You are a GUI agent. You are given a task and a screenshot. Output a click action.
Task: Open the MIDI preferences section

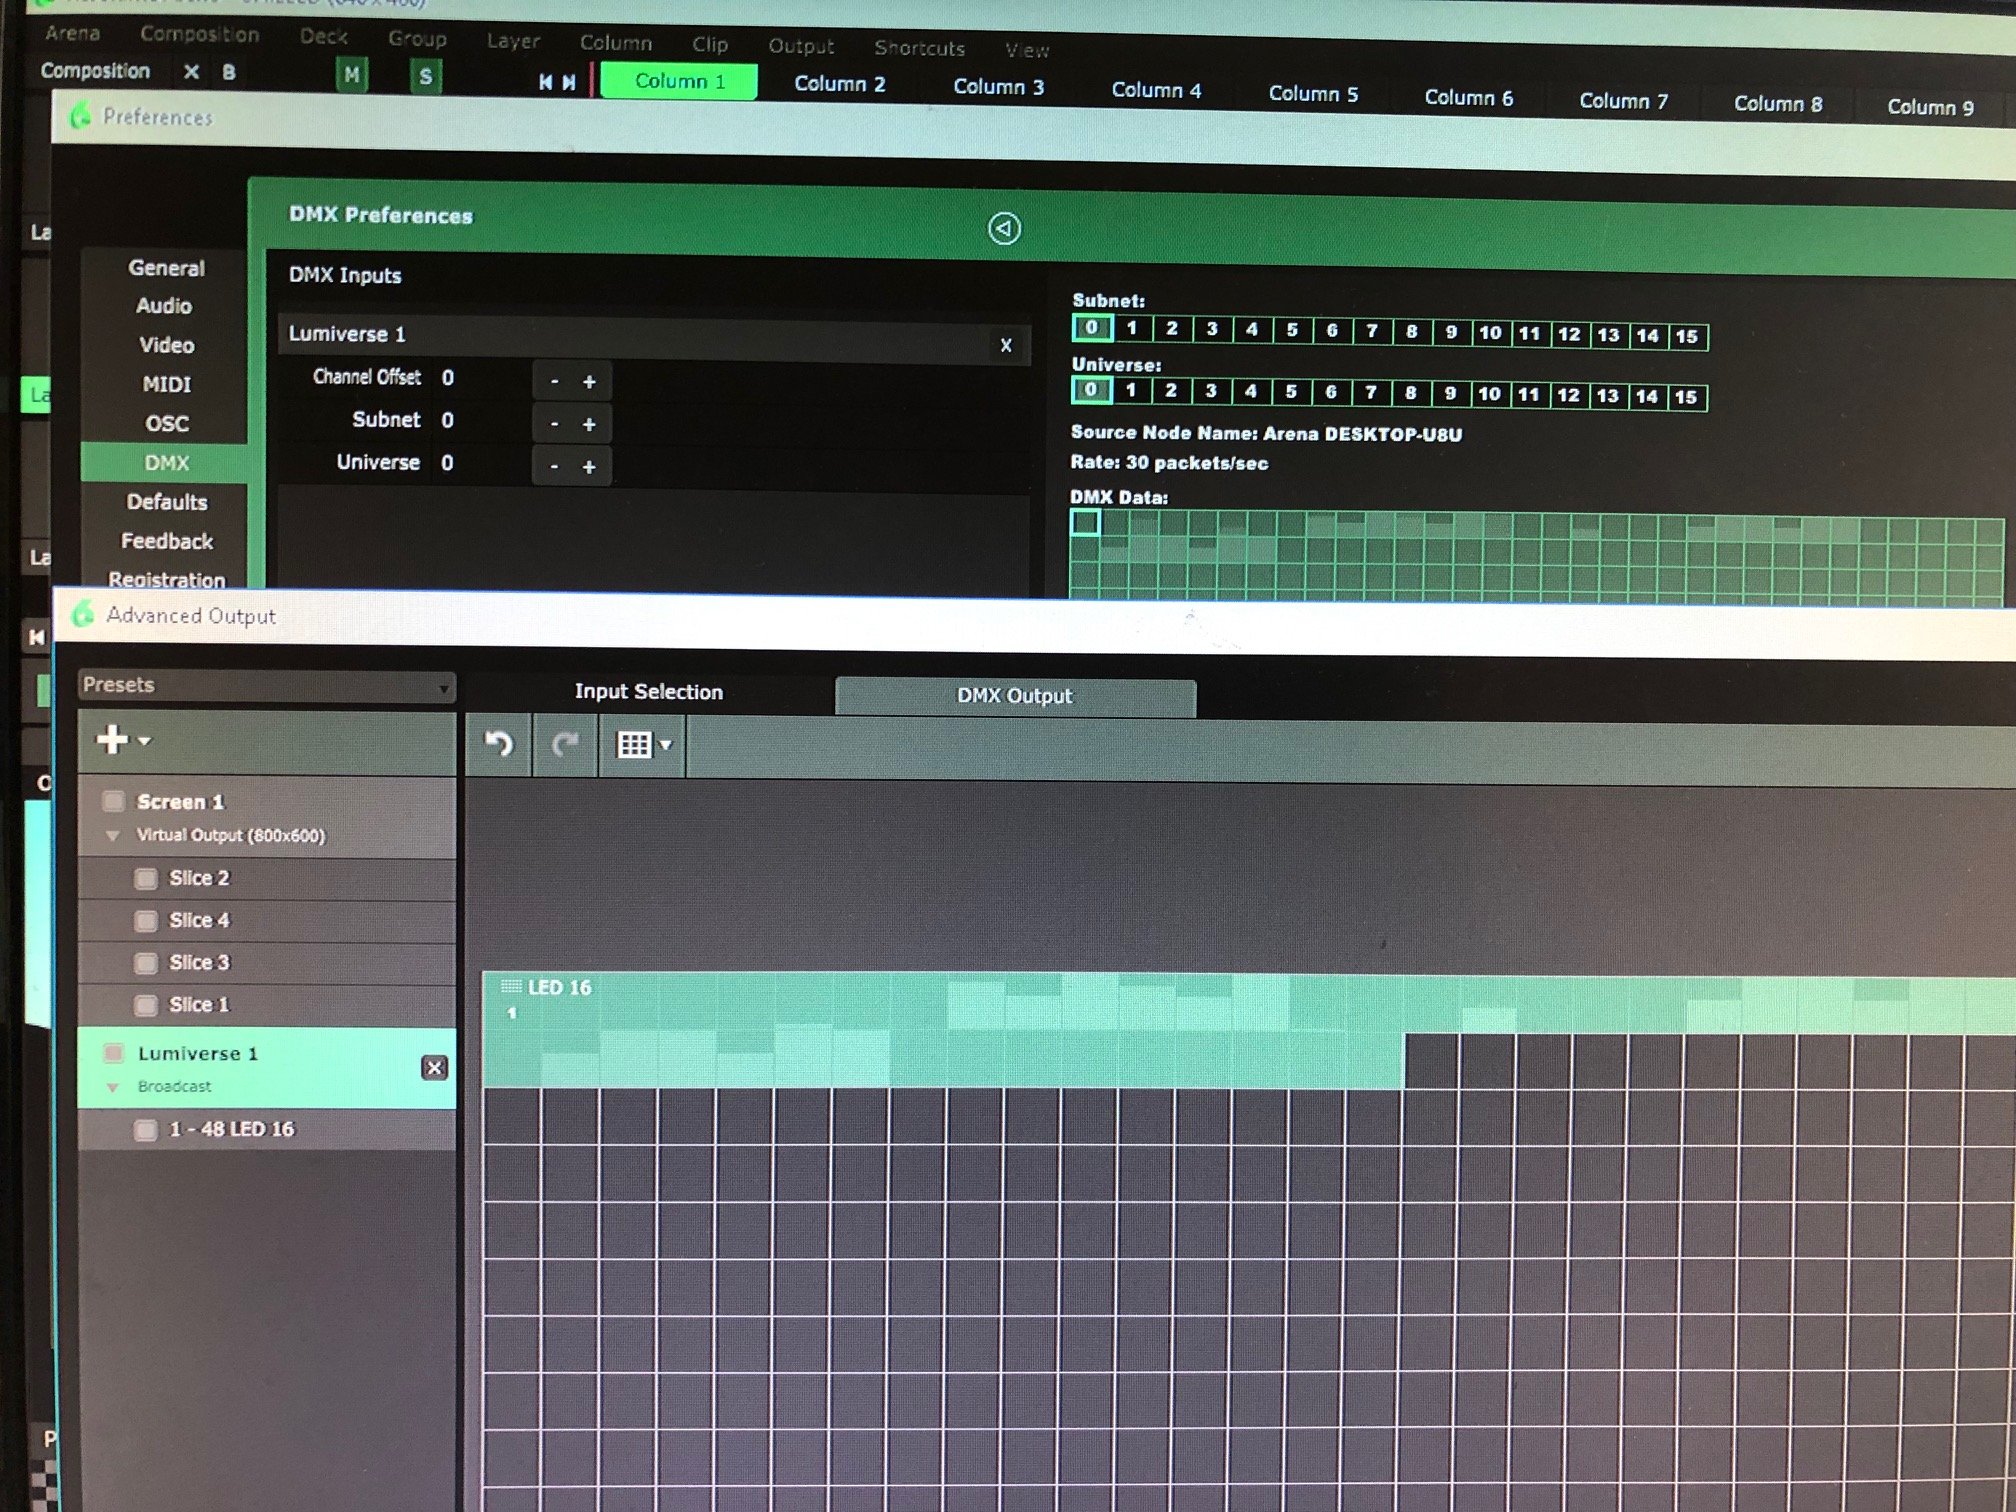point(166,384)
